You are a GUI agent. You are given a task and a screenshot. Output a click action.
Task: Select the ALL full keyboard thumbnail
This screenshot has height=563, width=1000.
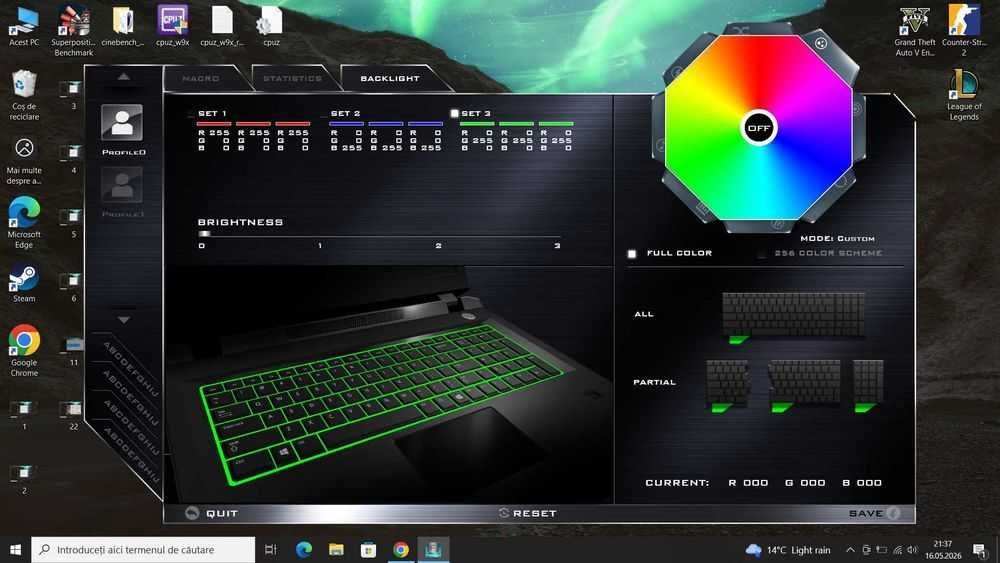793,314
